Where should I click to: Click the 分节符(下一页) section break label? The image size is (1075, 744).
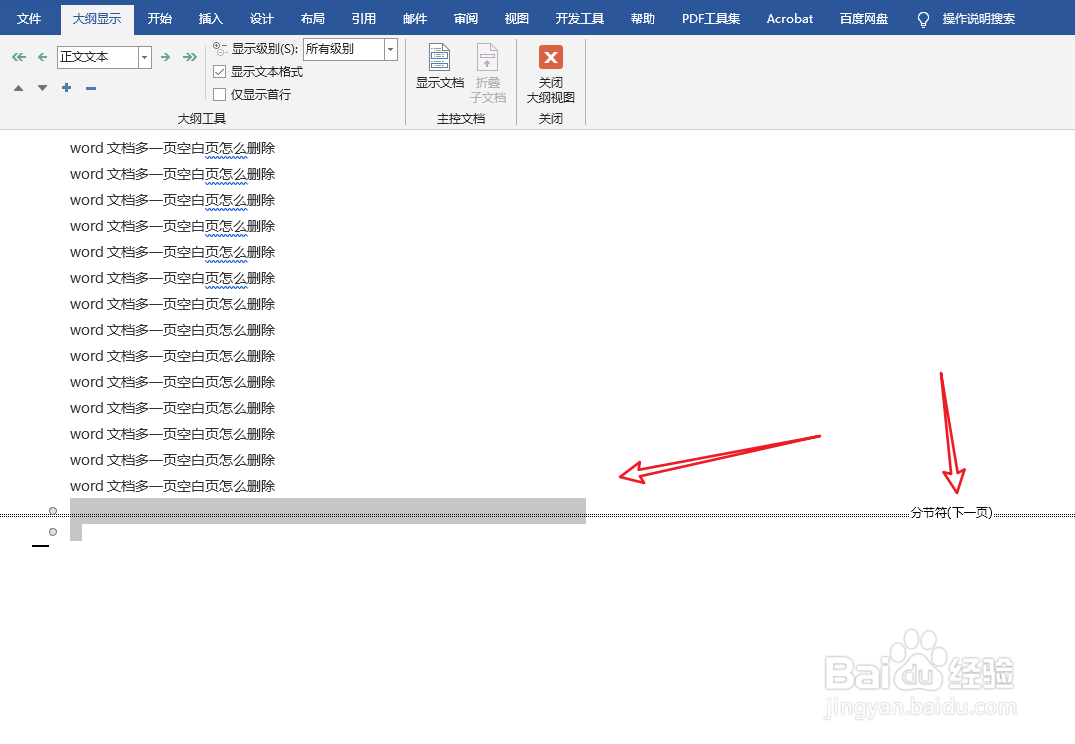click(951, 512)
